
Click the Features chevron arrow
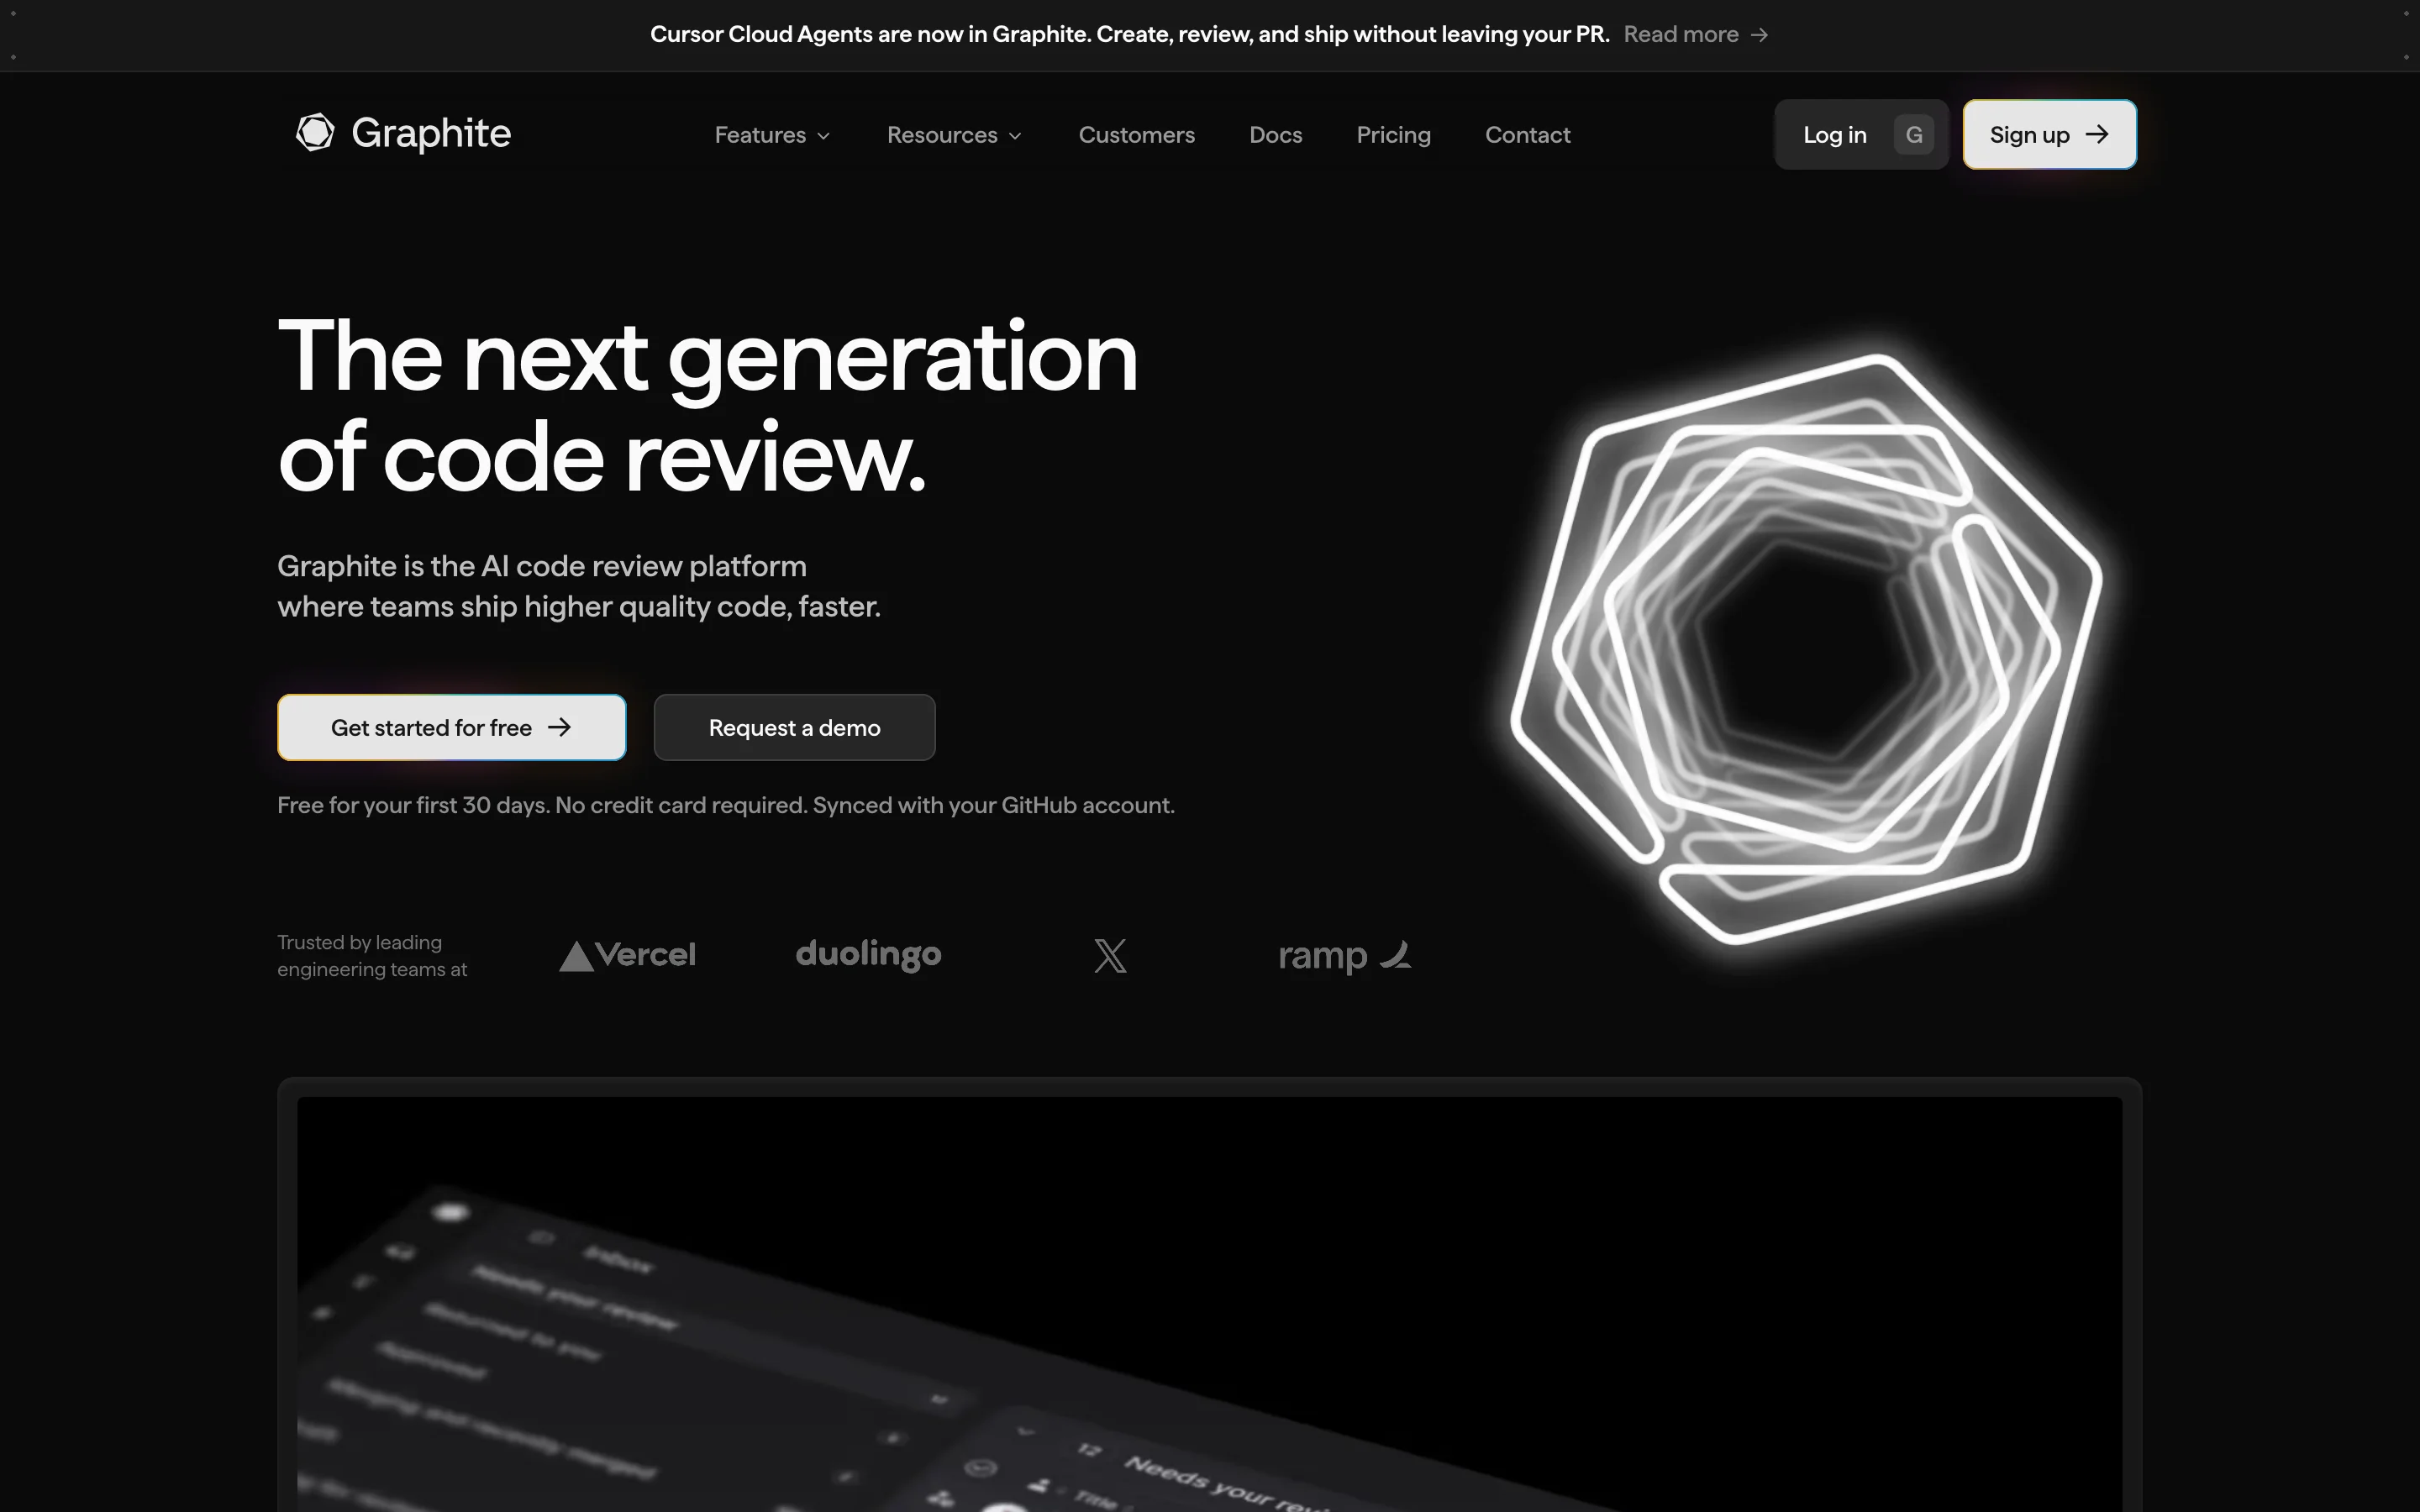(x=824, y=137)
